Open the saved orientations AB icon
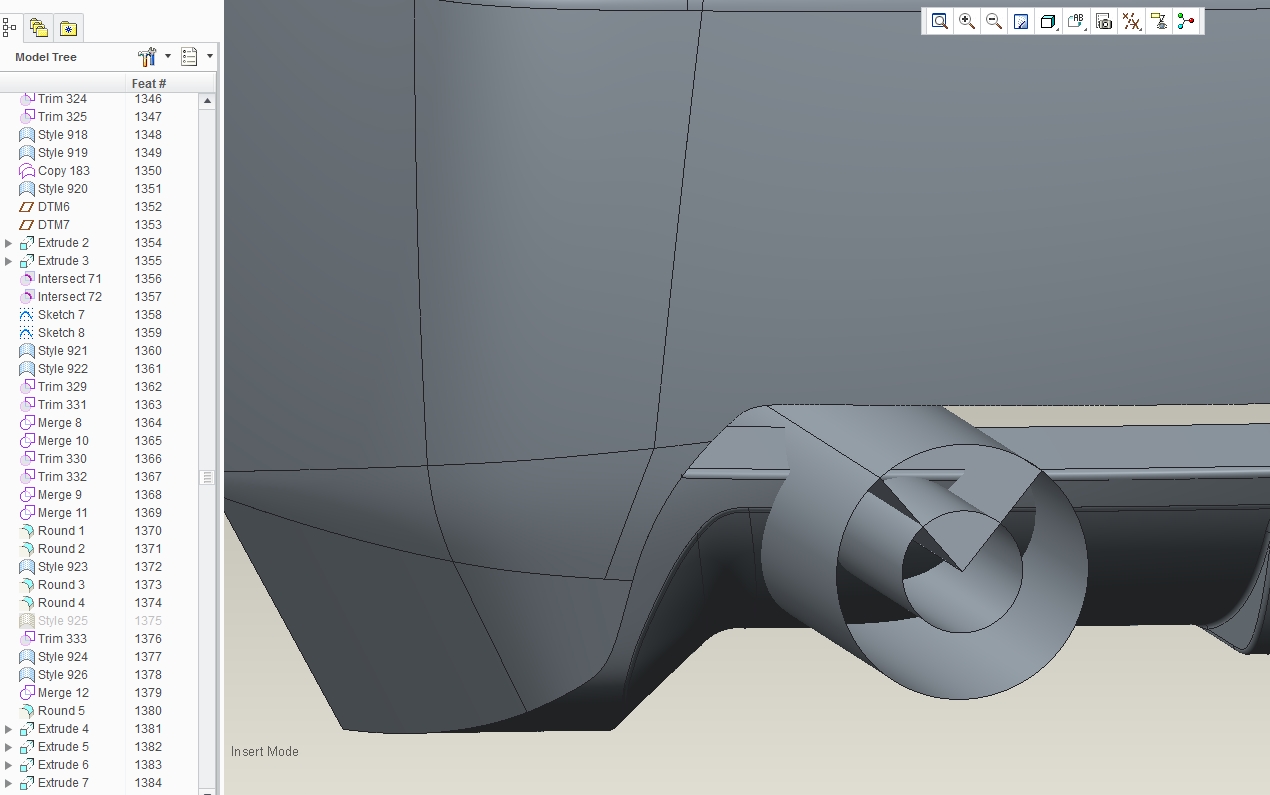The width and height of the screenshot is (1270, 795). (x=1076, y=21)
